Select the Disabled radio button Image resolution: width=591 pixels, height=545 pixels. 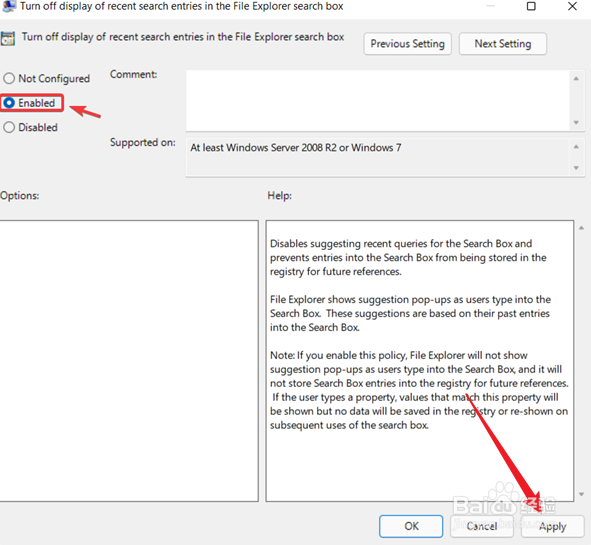click(9, 127)
